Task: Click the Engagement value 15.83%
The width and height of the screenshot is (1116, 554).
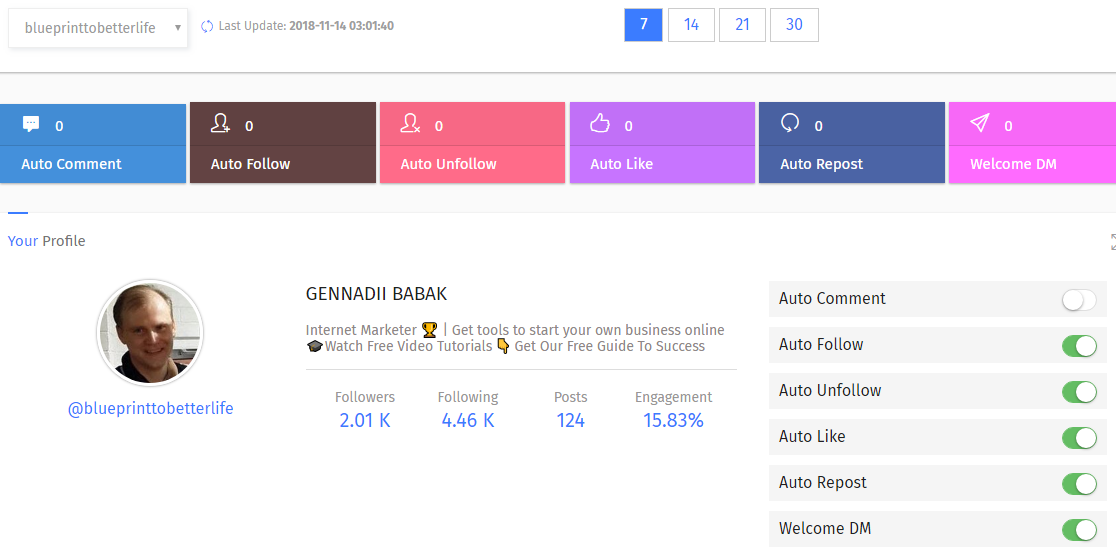Action: 673,421
